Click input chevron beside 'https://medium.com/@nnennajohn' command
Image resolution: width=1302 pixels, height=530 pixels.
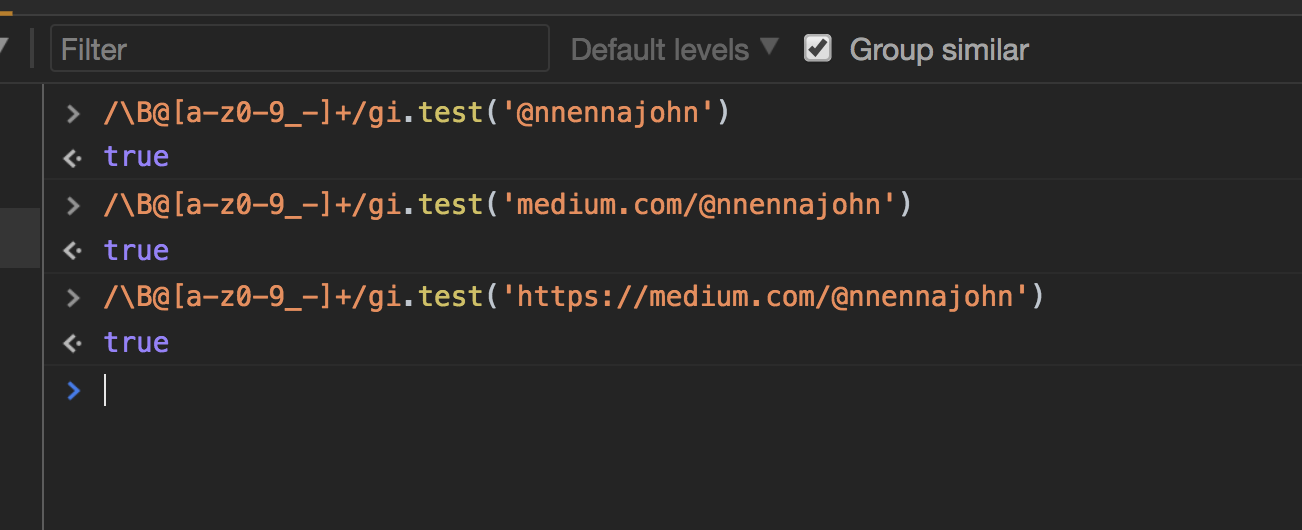click(x=72, y=297)
